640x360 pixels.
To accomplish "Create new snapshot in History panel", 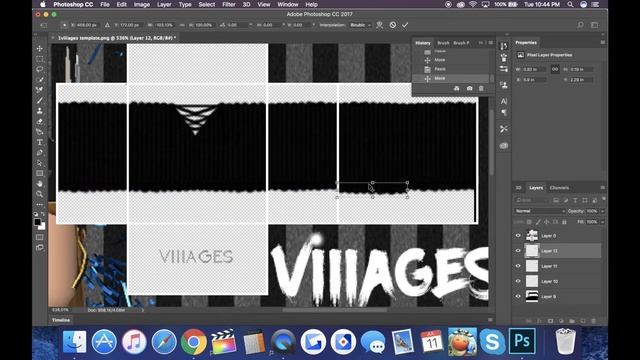I will coord(469,88).
